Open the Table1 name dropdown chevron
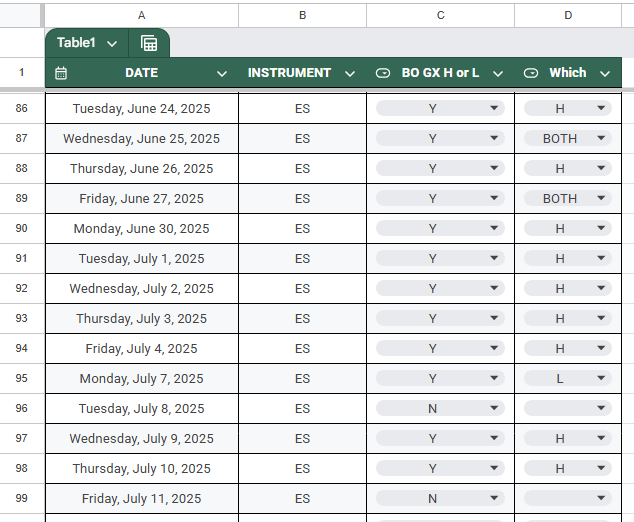This screenshot has width=634, height=522. pos(112,43)
